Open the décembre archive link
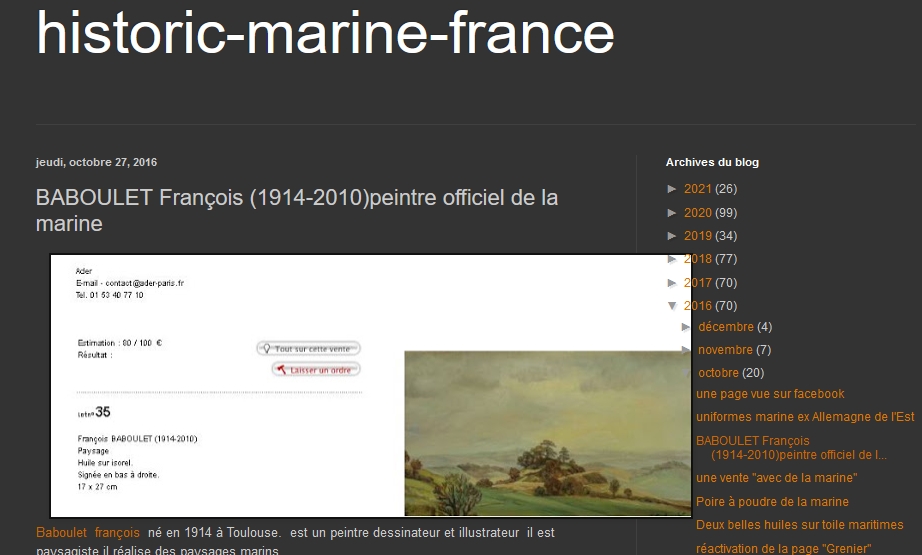Image resolution: width=922 pixels, height=555 pixels. 726,327
